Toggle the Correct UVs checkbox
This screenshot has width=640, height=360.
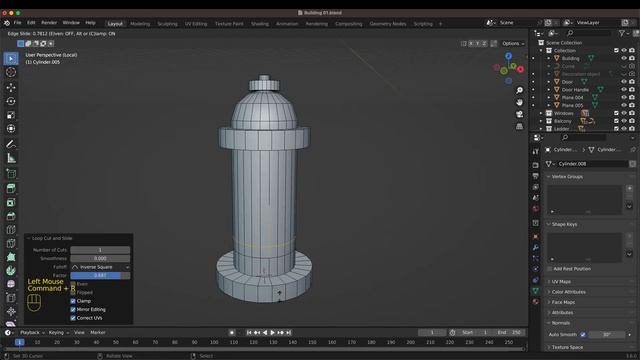[x=73, y=318]
